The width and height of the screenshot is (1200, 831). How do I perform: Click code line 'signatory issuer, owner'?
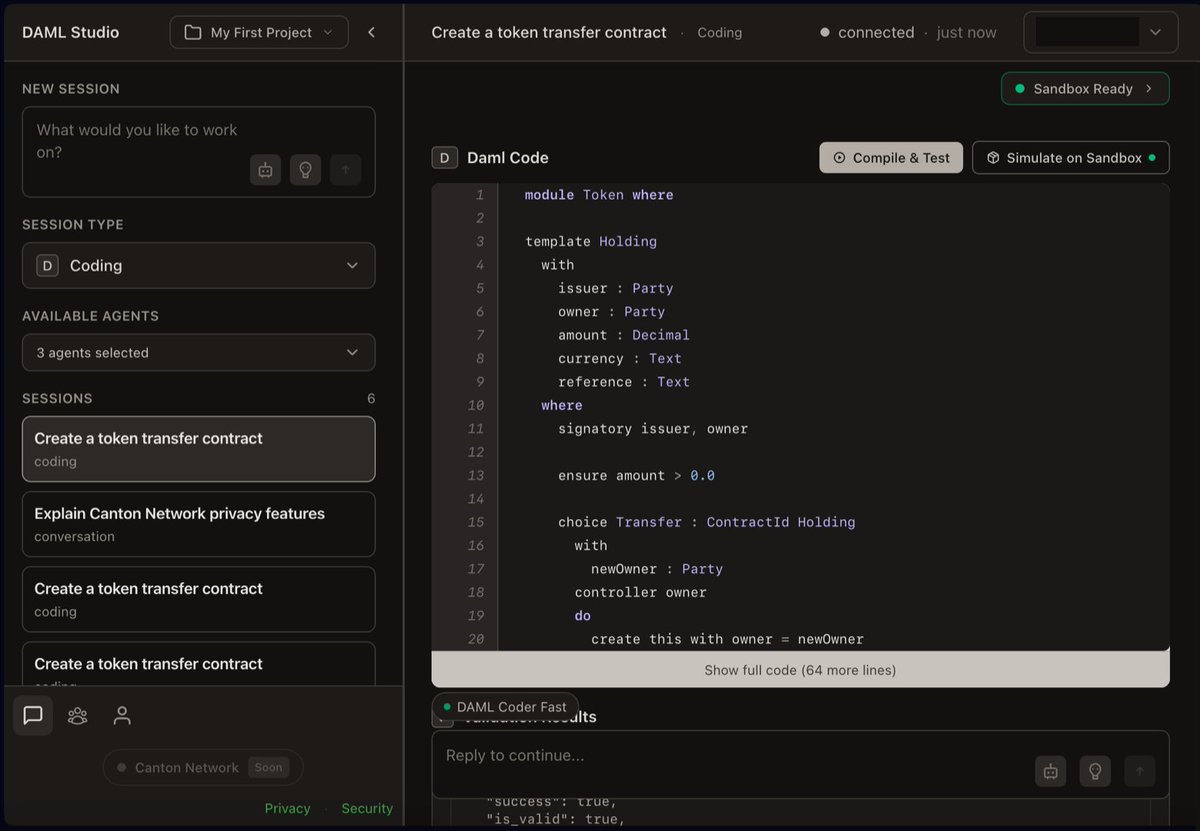653,428
